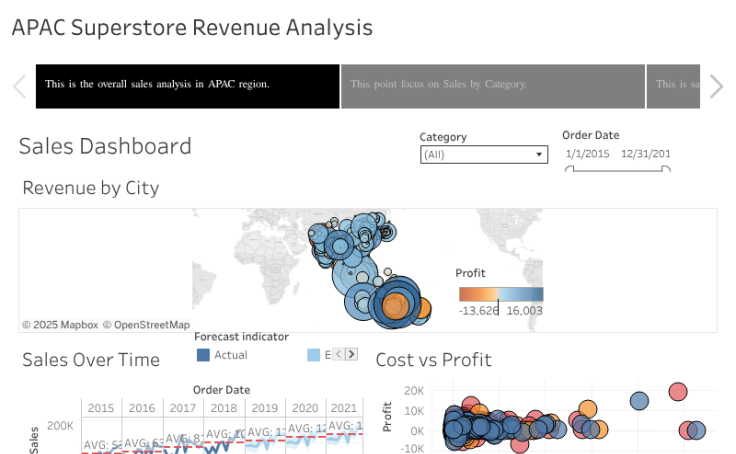Click the Profit color gradient legend
This screenshot has height=454, width=736.
(501, 294)
